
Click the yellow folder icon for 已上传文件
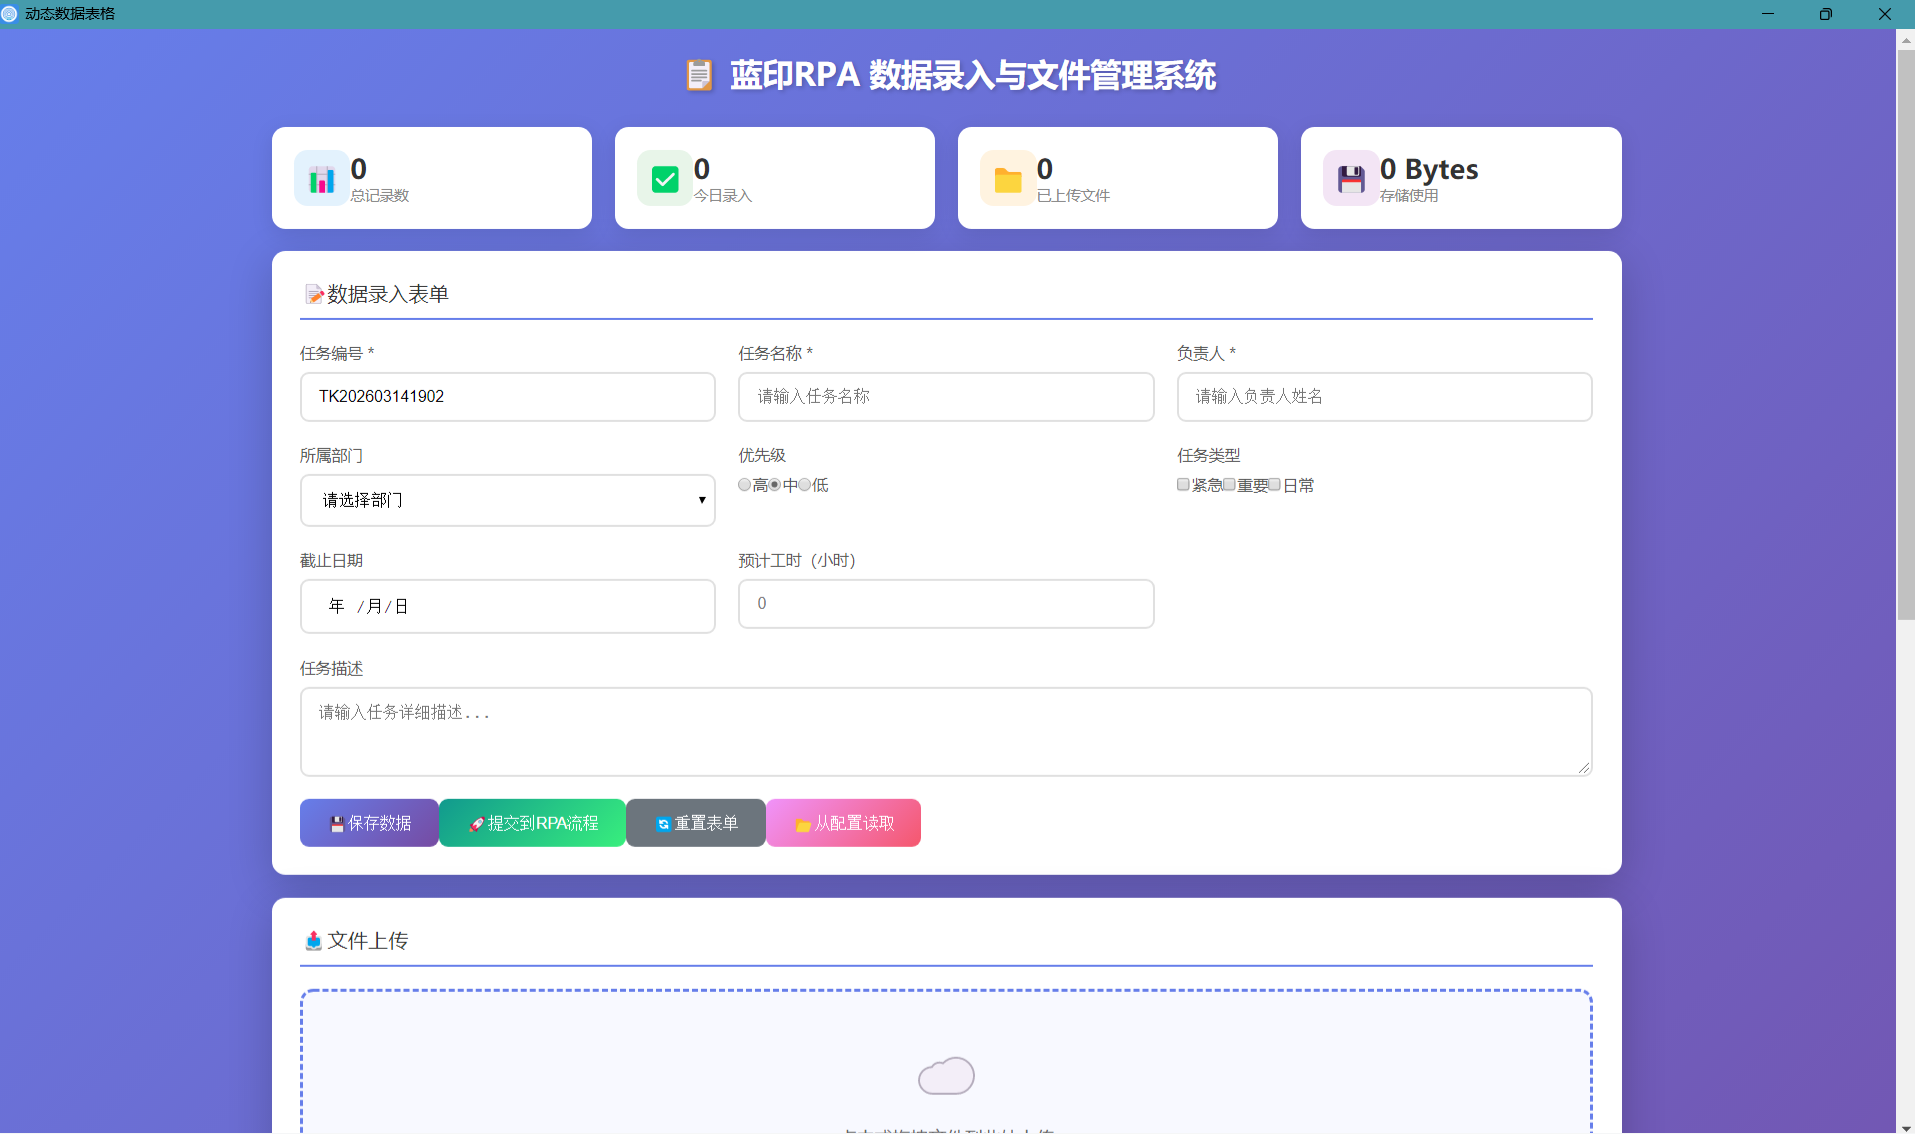click(x=1007, y=179)
